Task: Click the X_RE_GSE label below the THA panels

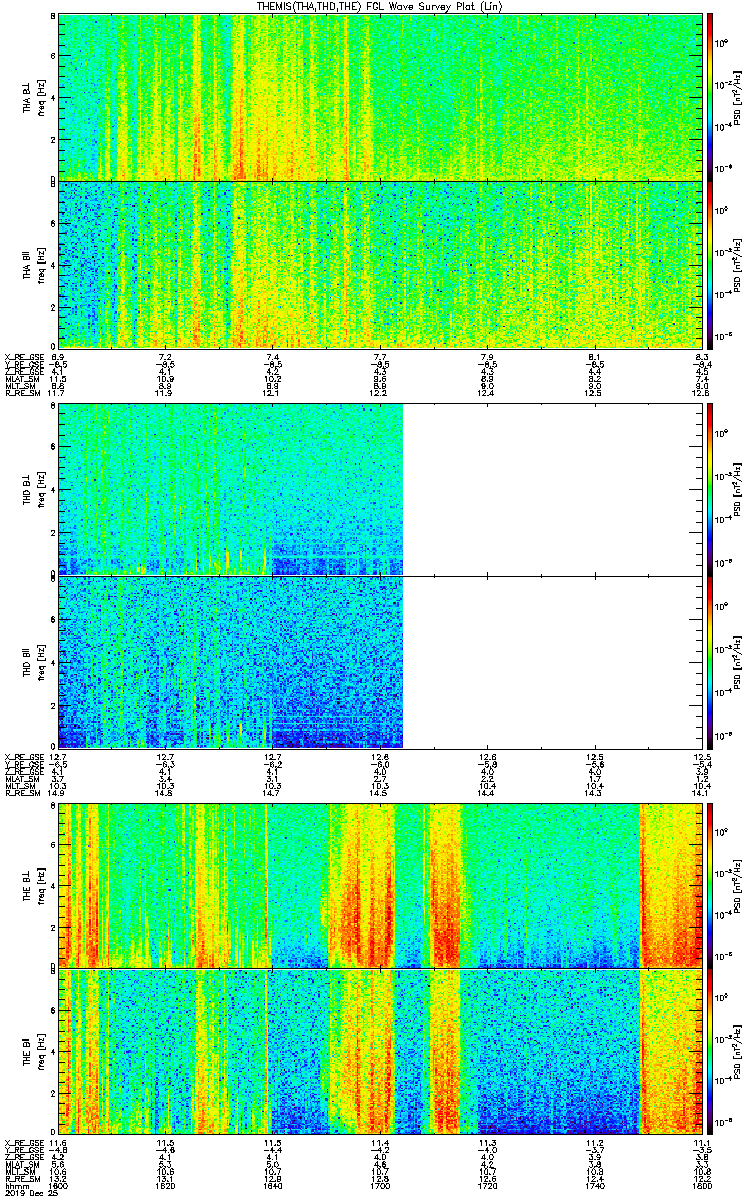Action: coord(24,357)
